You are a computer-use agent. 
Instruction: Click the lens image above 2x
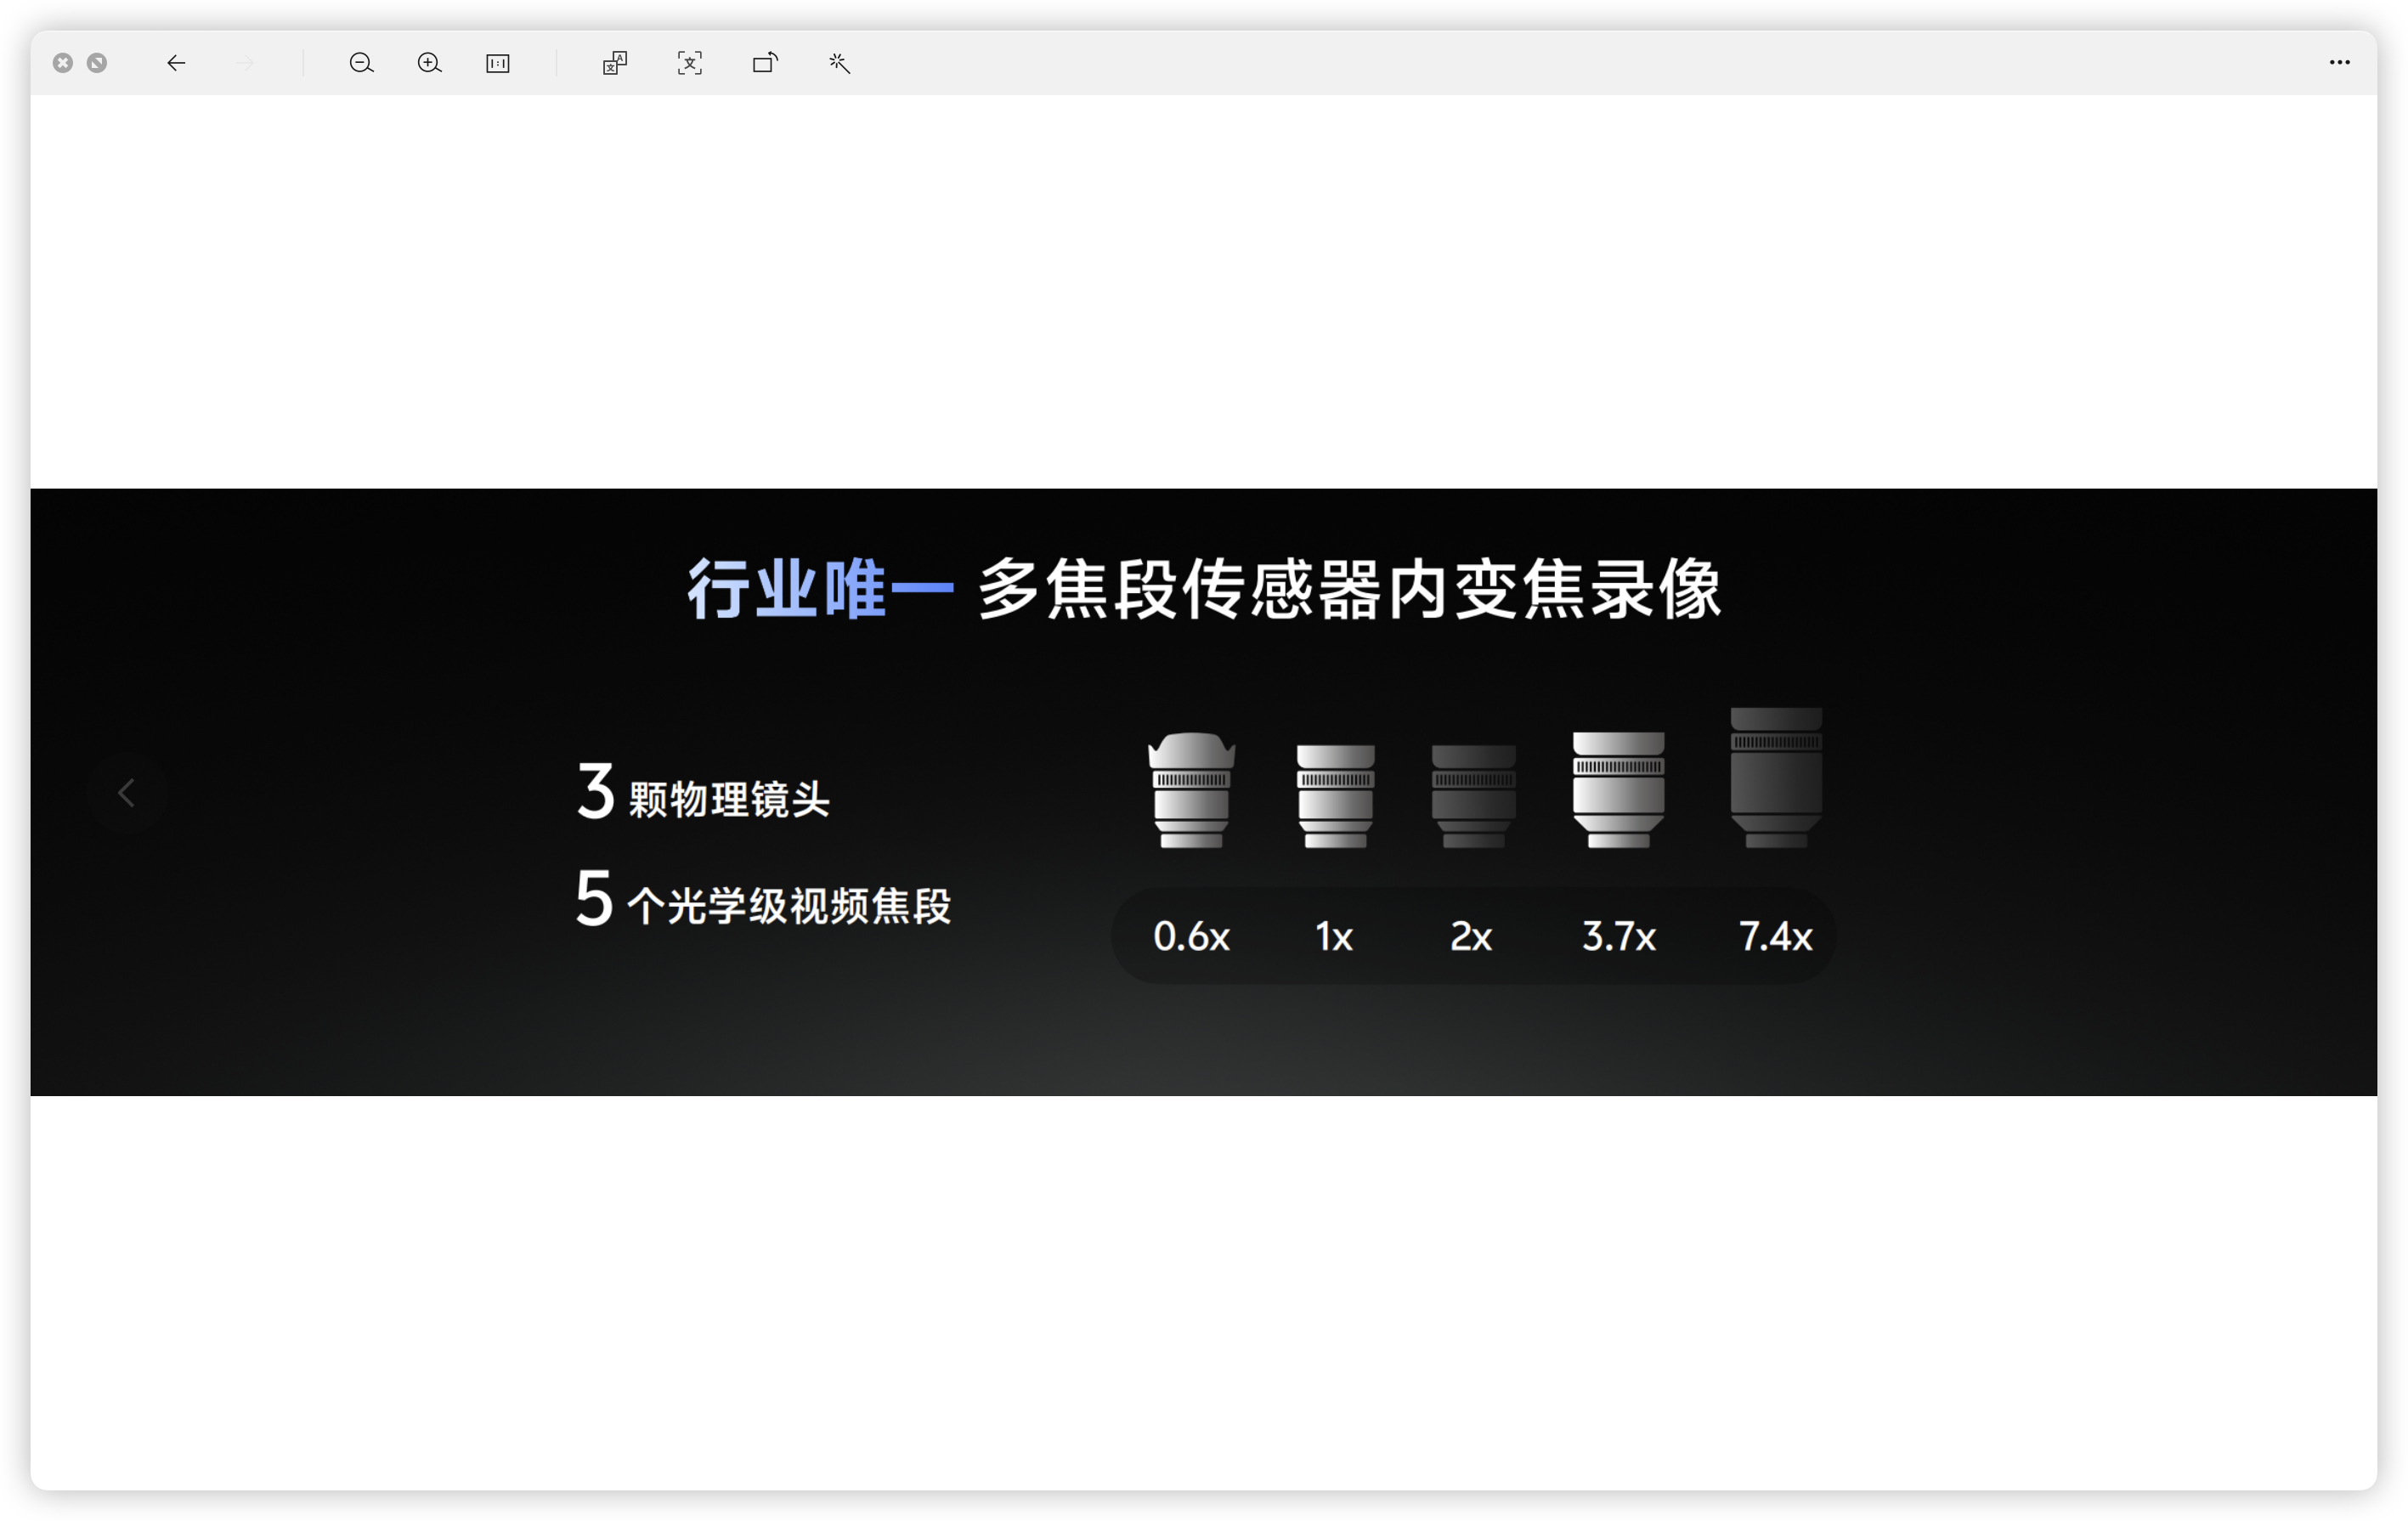[1473, 796]
